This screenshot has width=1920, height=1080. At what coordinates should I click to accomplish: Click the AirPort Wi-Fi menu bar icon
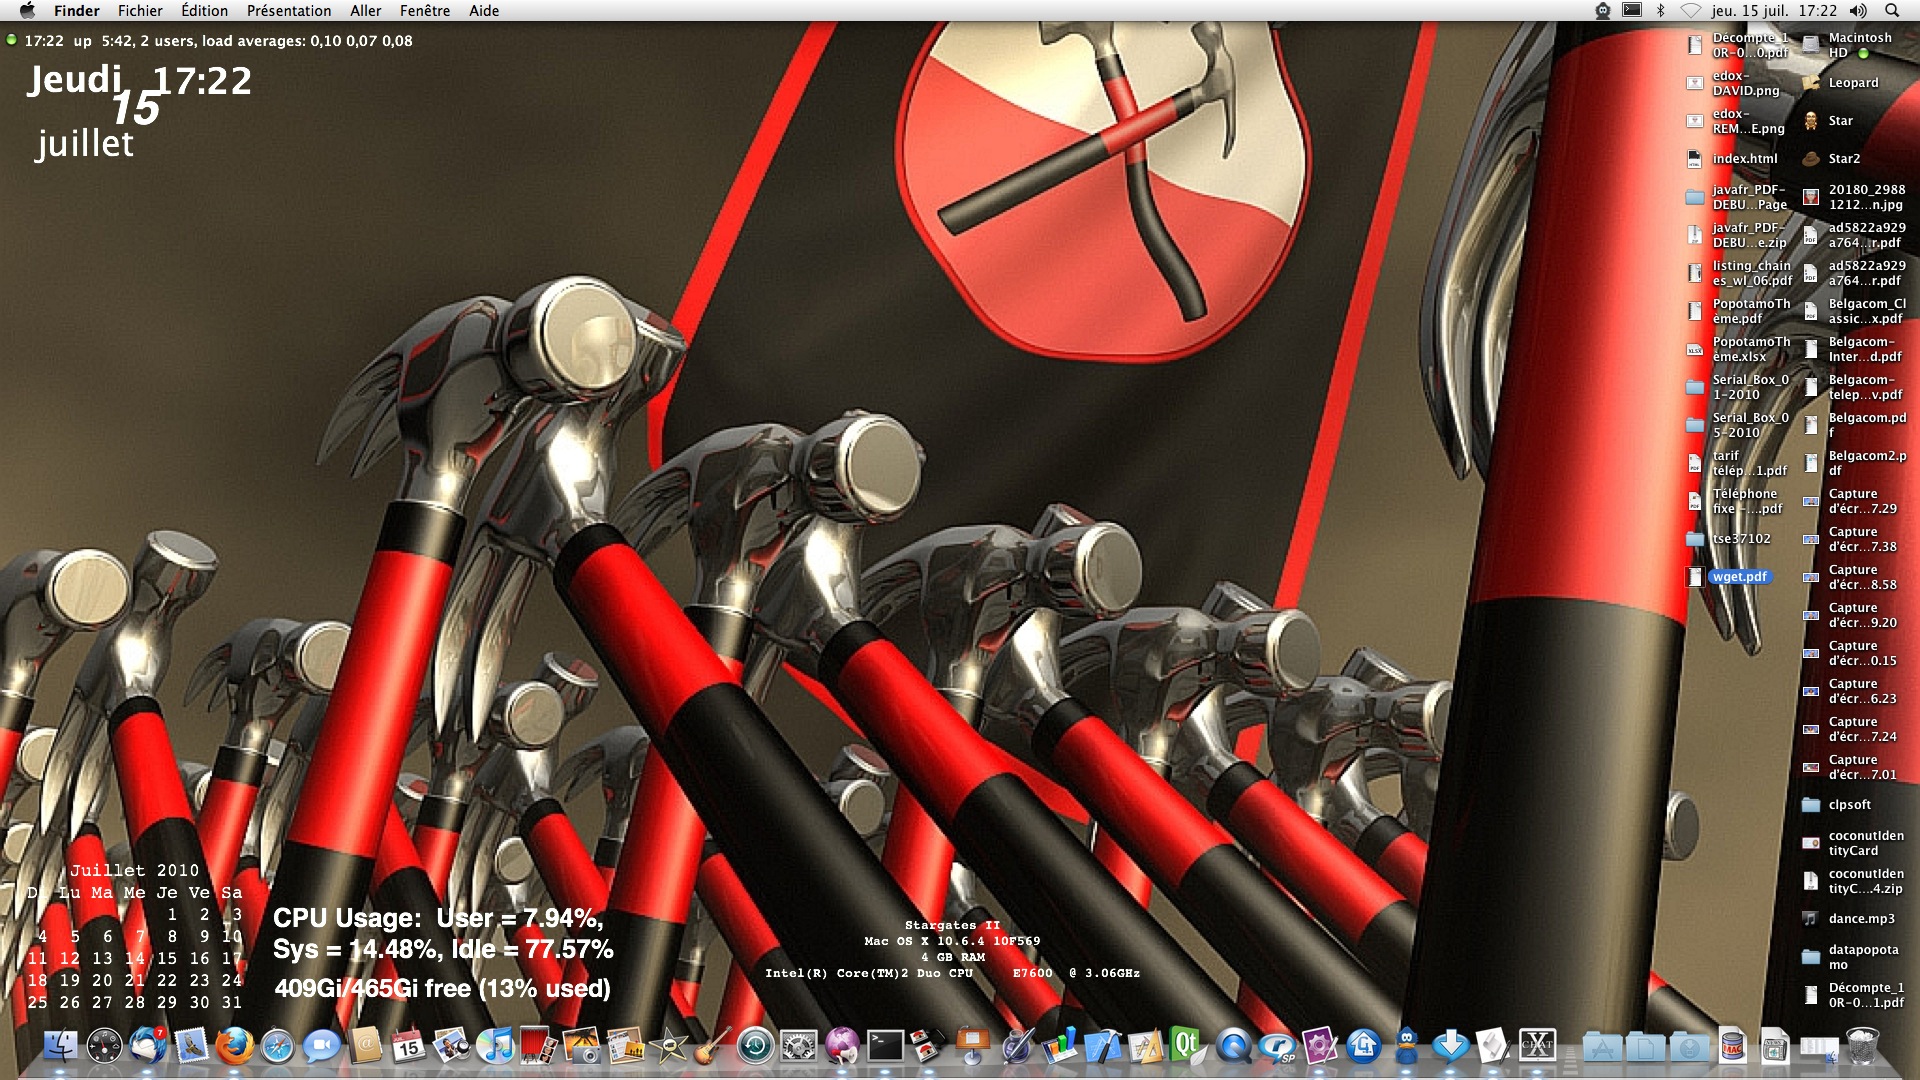coord(1691,10)
